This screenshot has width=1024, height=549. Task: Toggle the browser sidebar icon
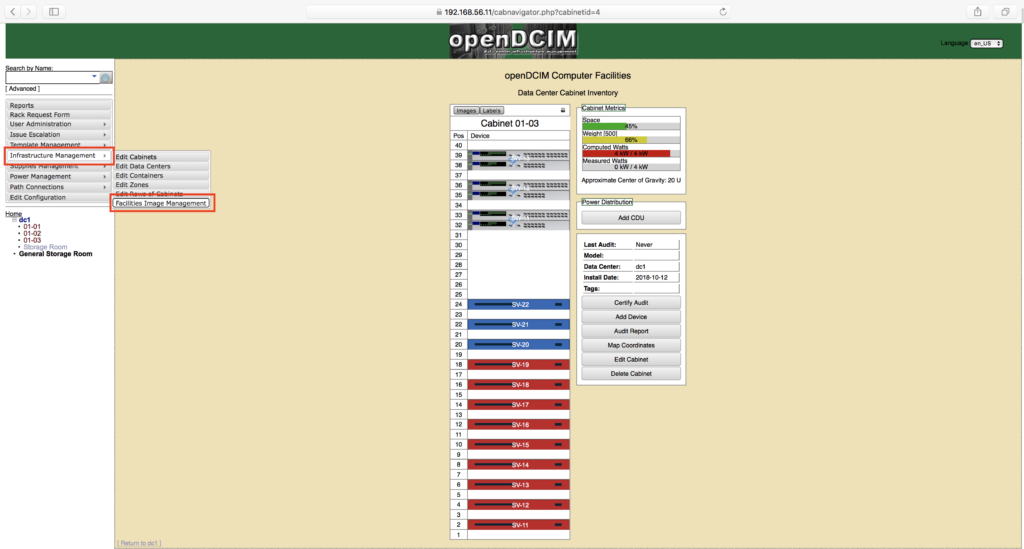54,12
